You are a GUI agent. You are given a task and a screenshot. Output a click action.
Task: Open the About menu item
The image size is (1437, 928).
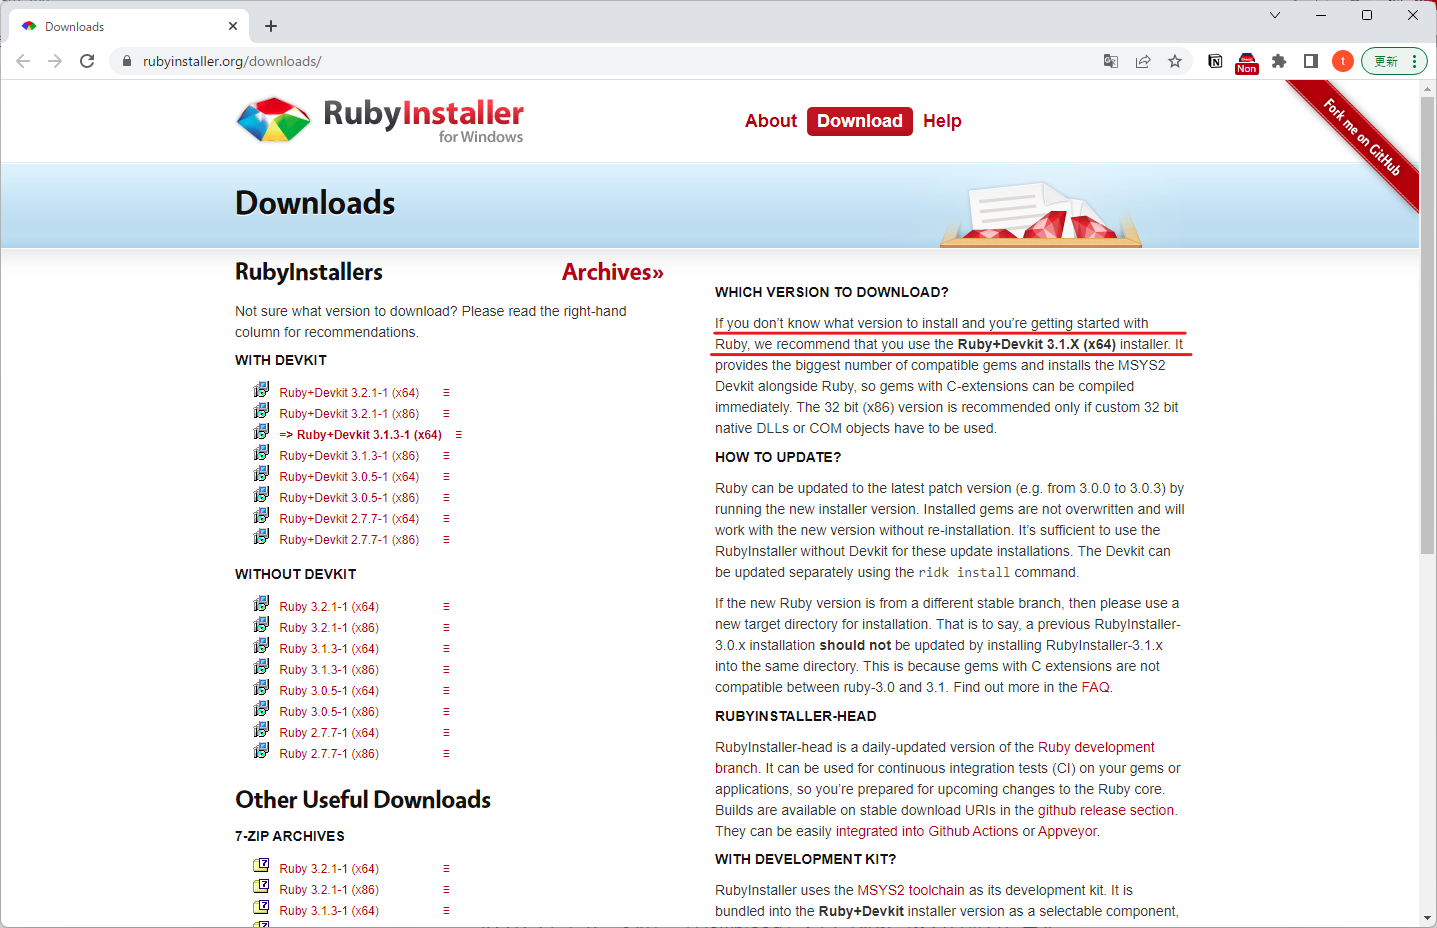tap(770, 120)
